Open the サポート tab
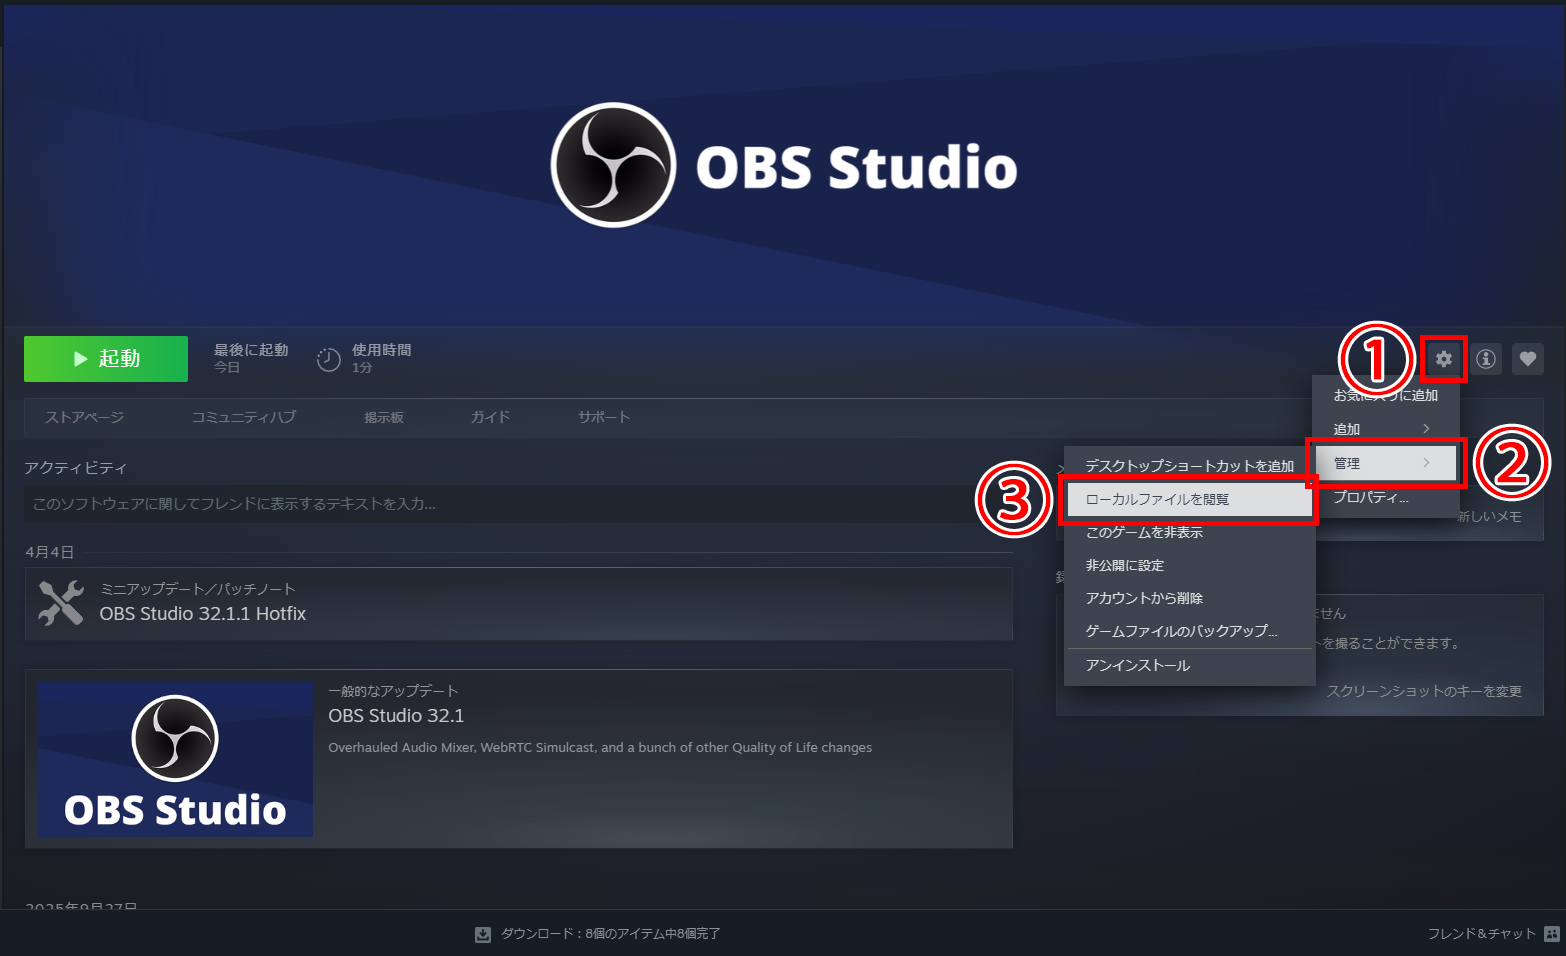This screenshot has width=1566, height=956. pos(604,417)
